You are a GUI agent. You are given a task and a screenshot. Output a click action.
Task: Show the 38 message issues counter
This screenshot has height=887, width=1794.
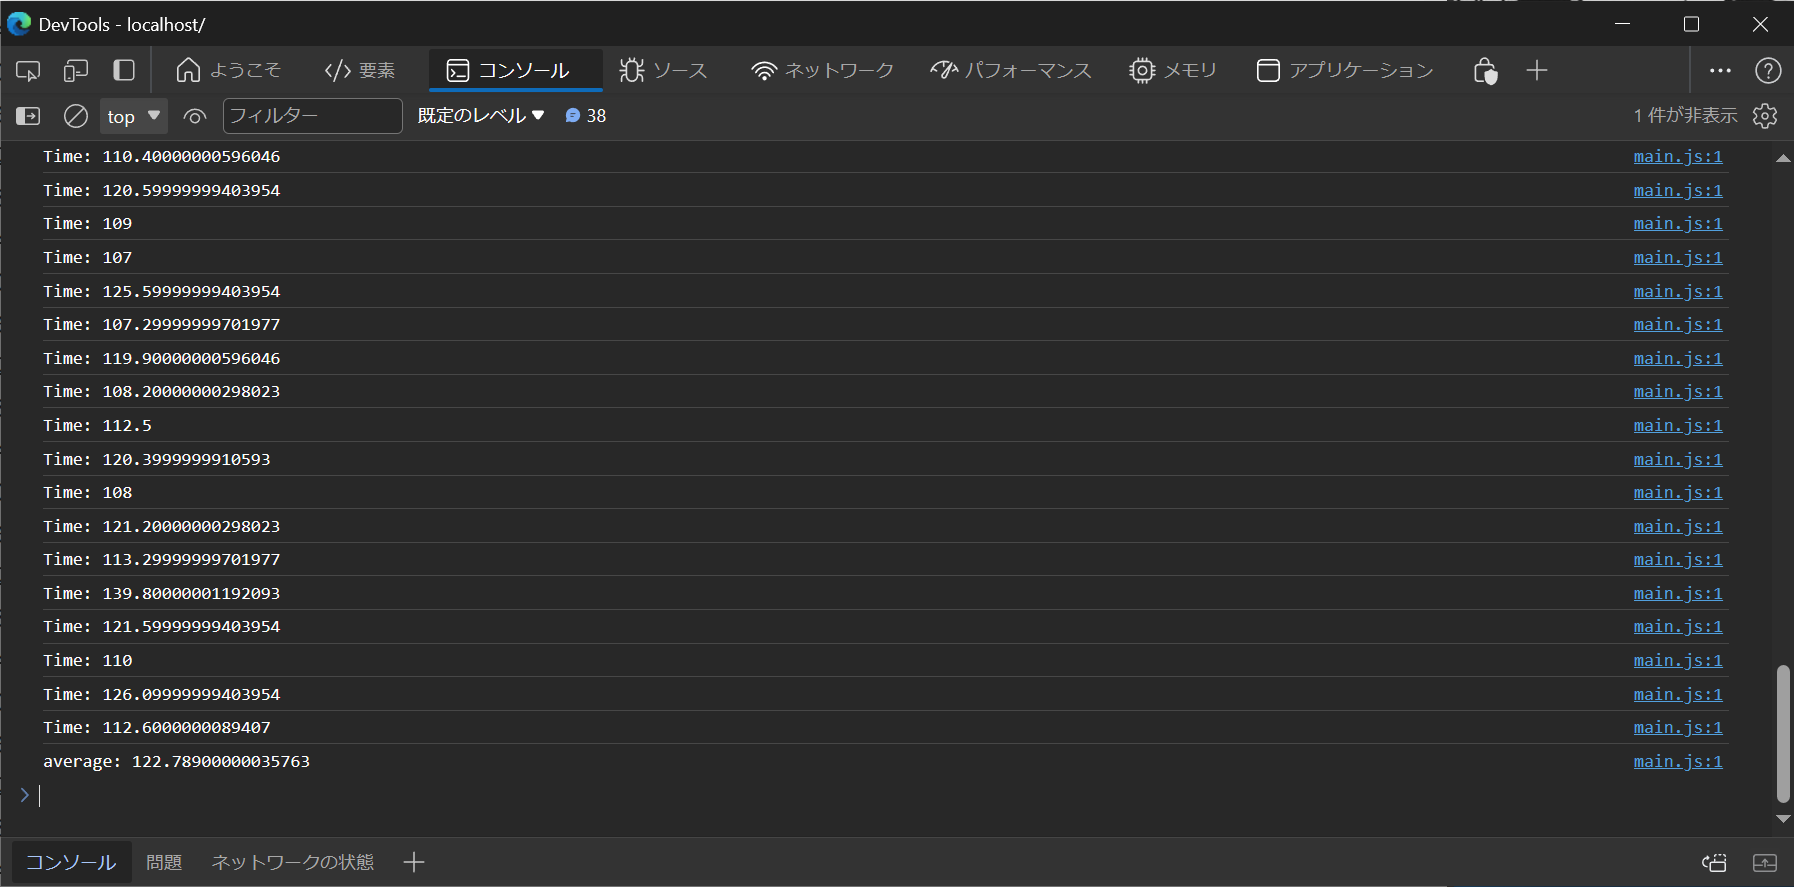[x=586, y=116]
